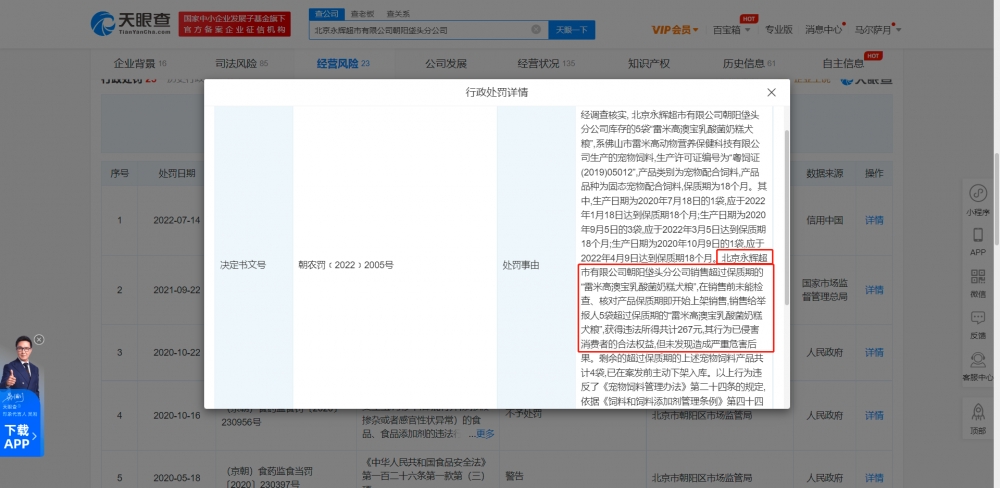Open 详情 for the 2020-10-22 row

pos(874,352)
